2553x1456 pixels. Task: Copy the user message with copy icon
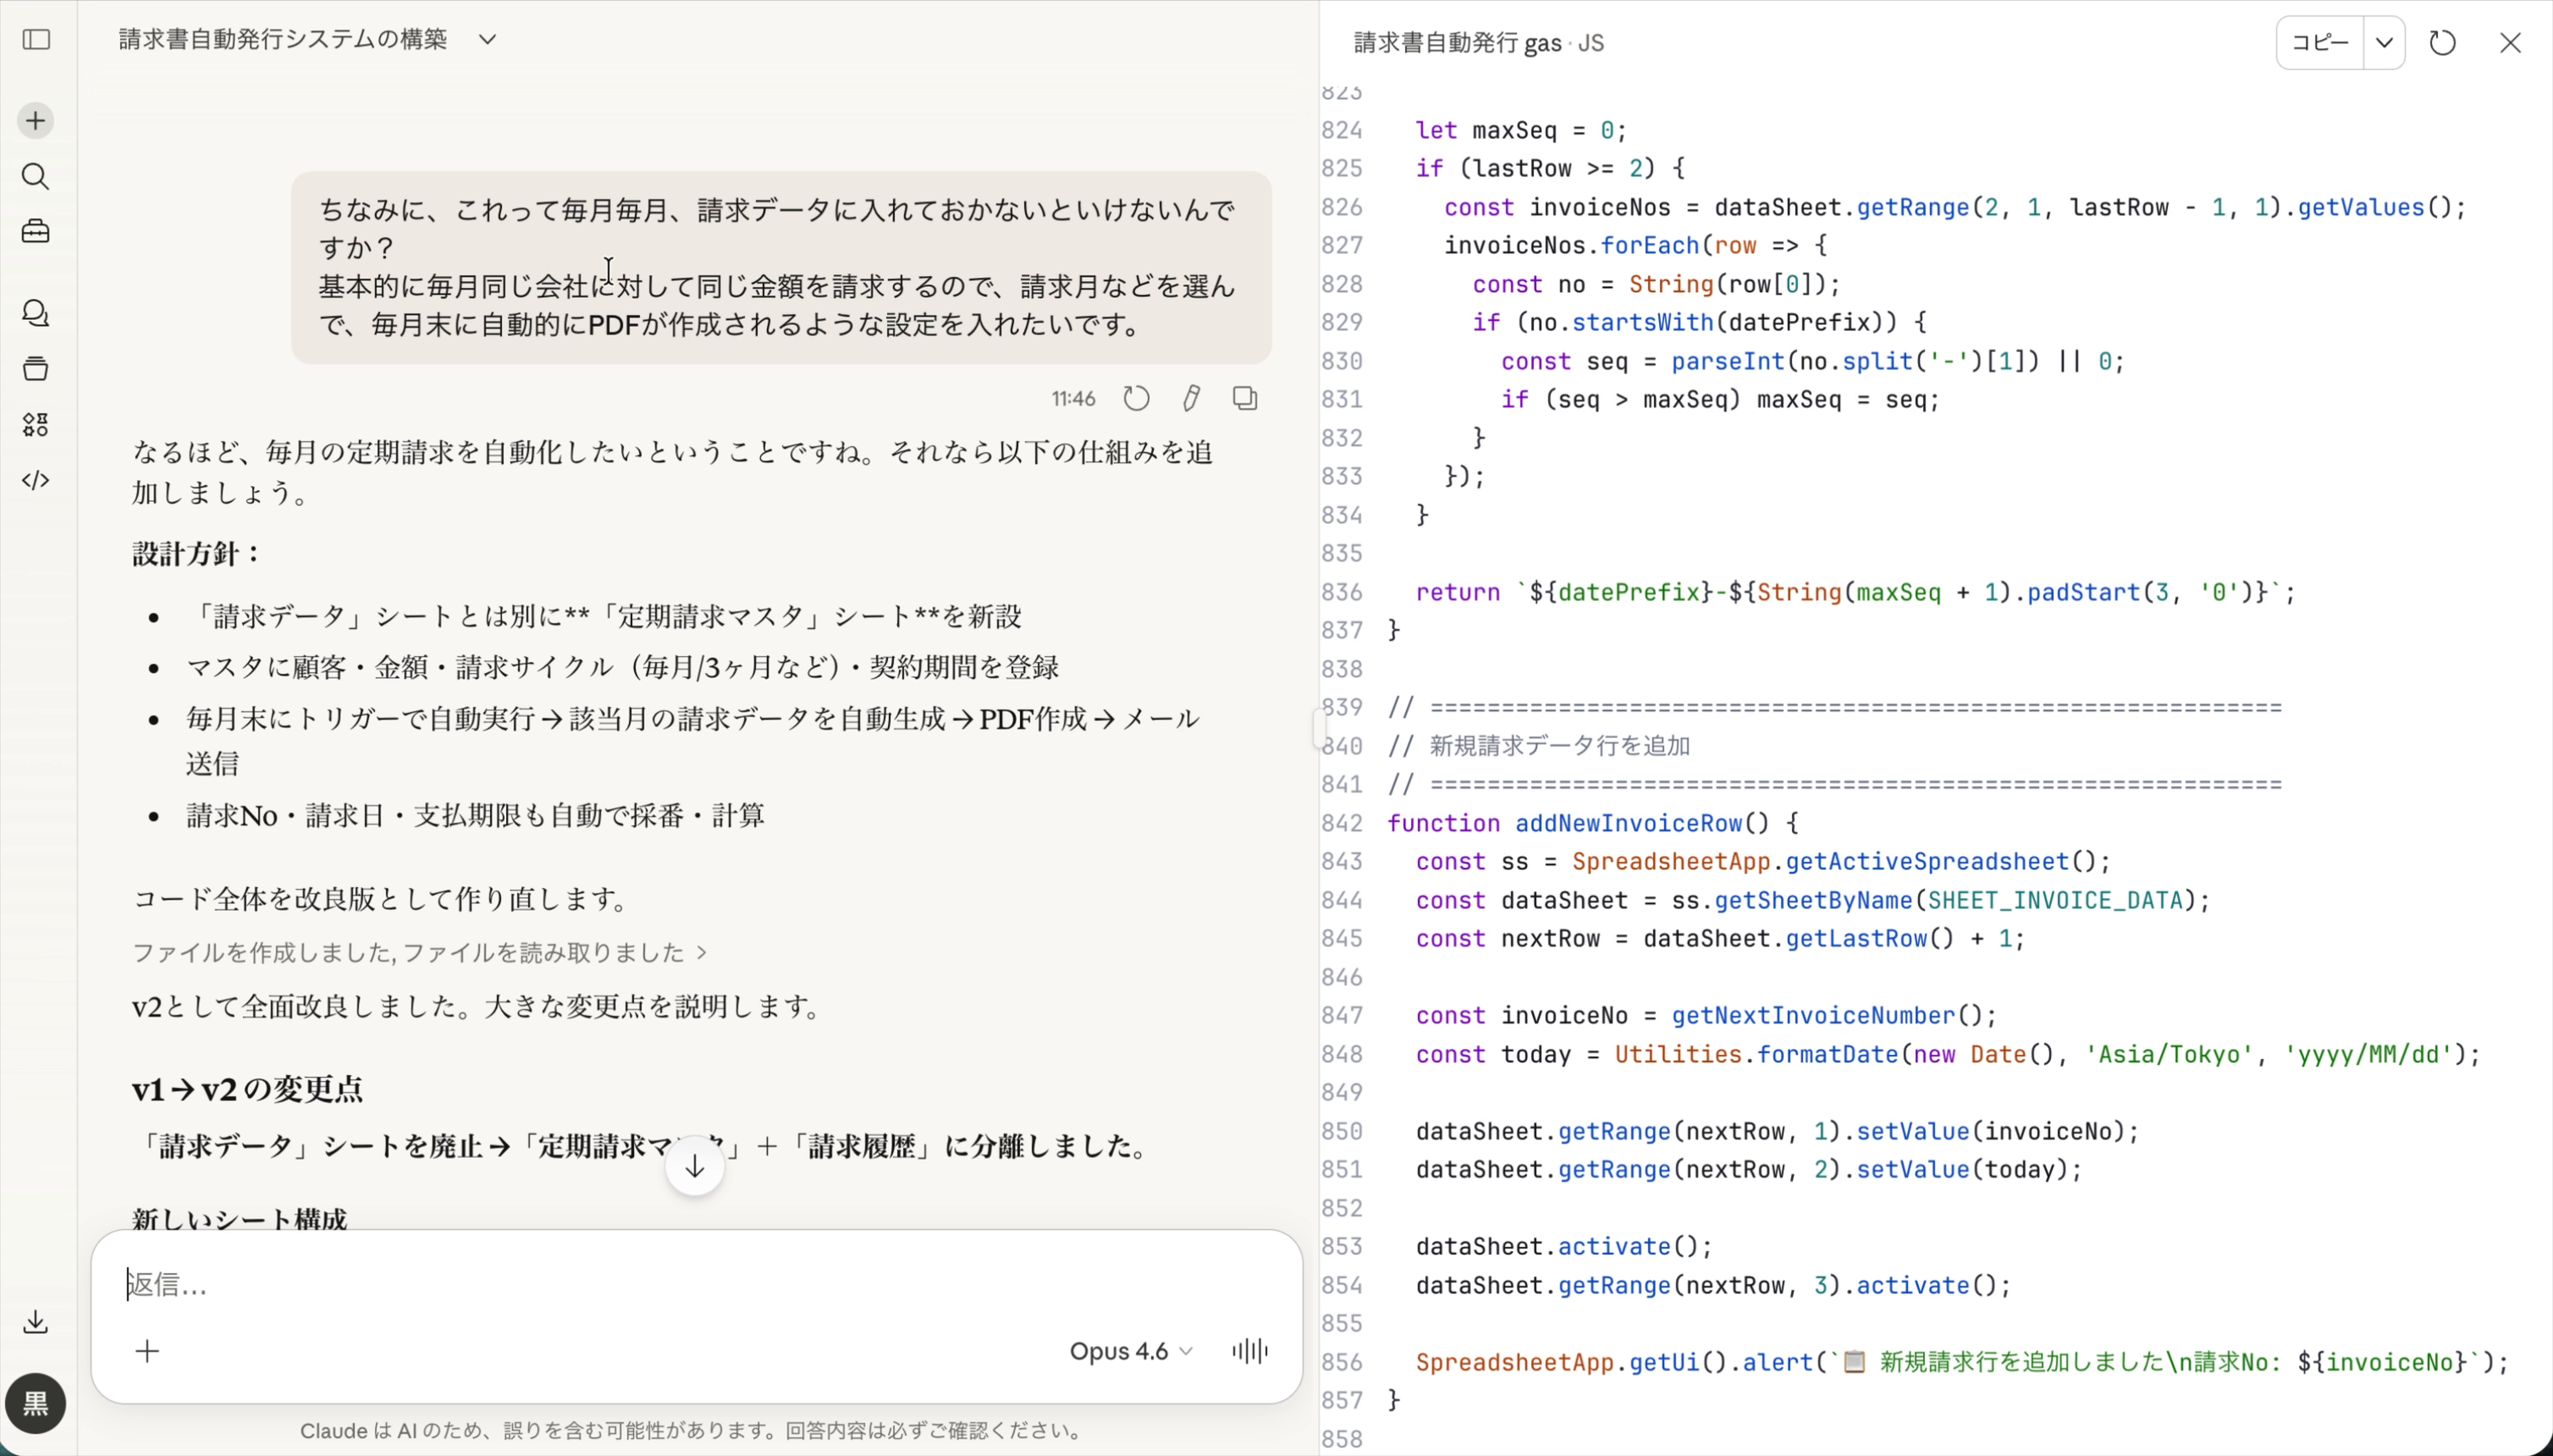[x=1245, y=399]
